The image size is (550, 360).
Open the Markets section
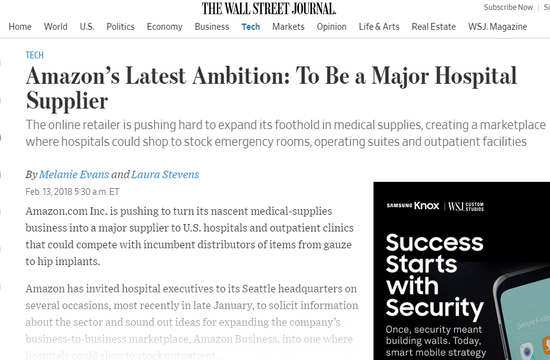(288, 27)
